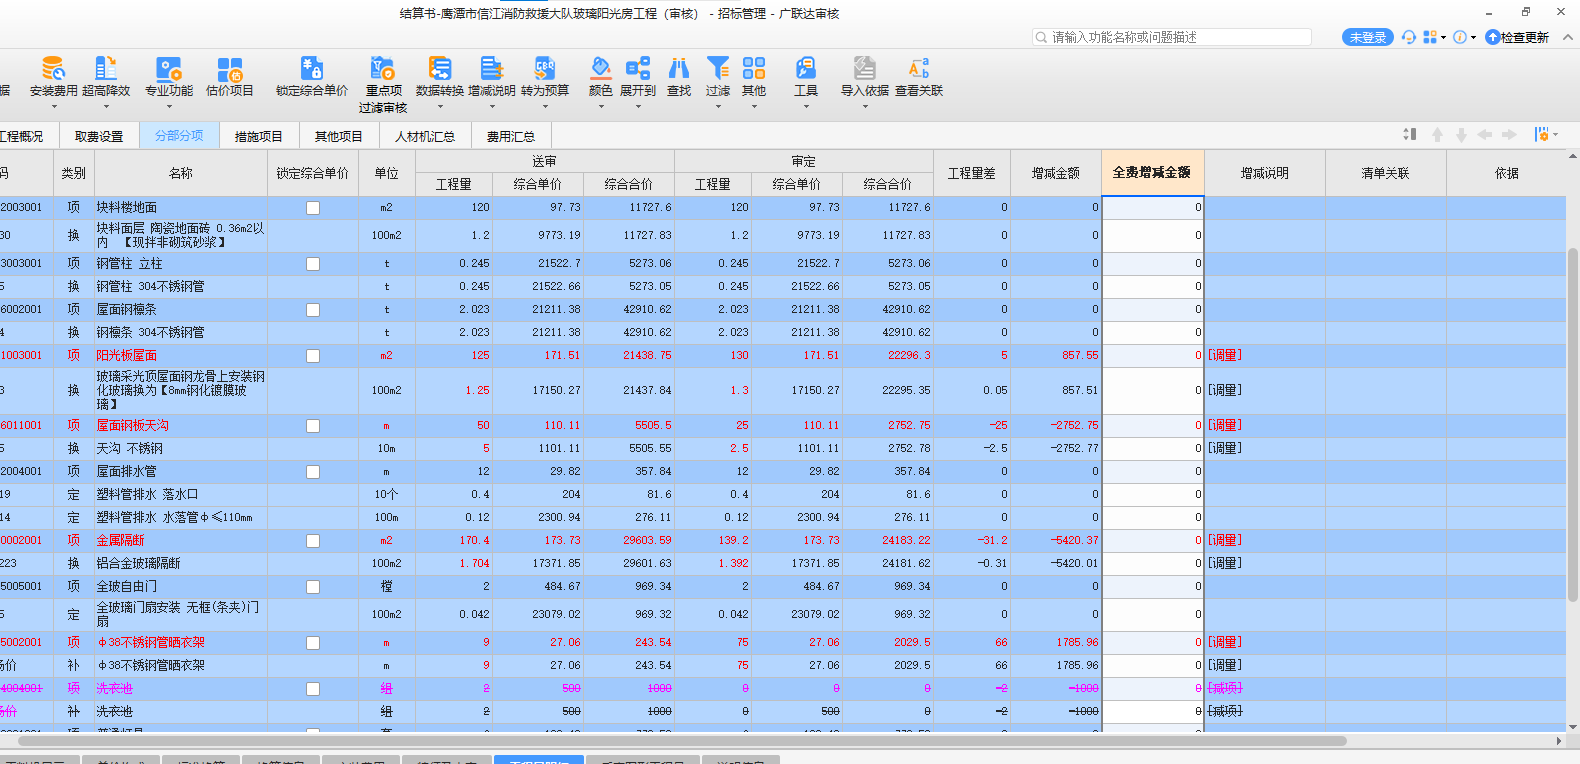Screen dimensions: 1580x764
Task: Toggle lock checkbox for 阳光板屋面 row
Action: (x=313, y=356)
